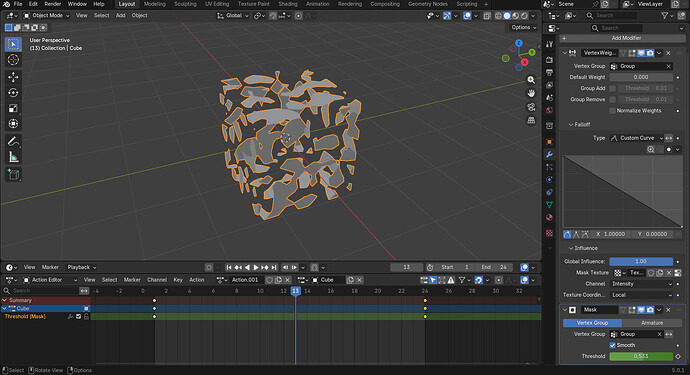
Task: Click the current frame number field
Action: coord(407,267)
